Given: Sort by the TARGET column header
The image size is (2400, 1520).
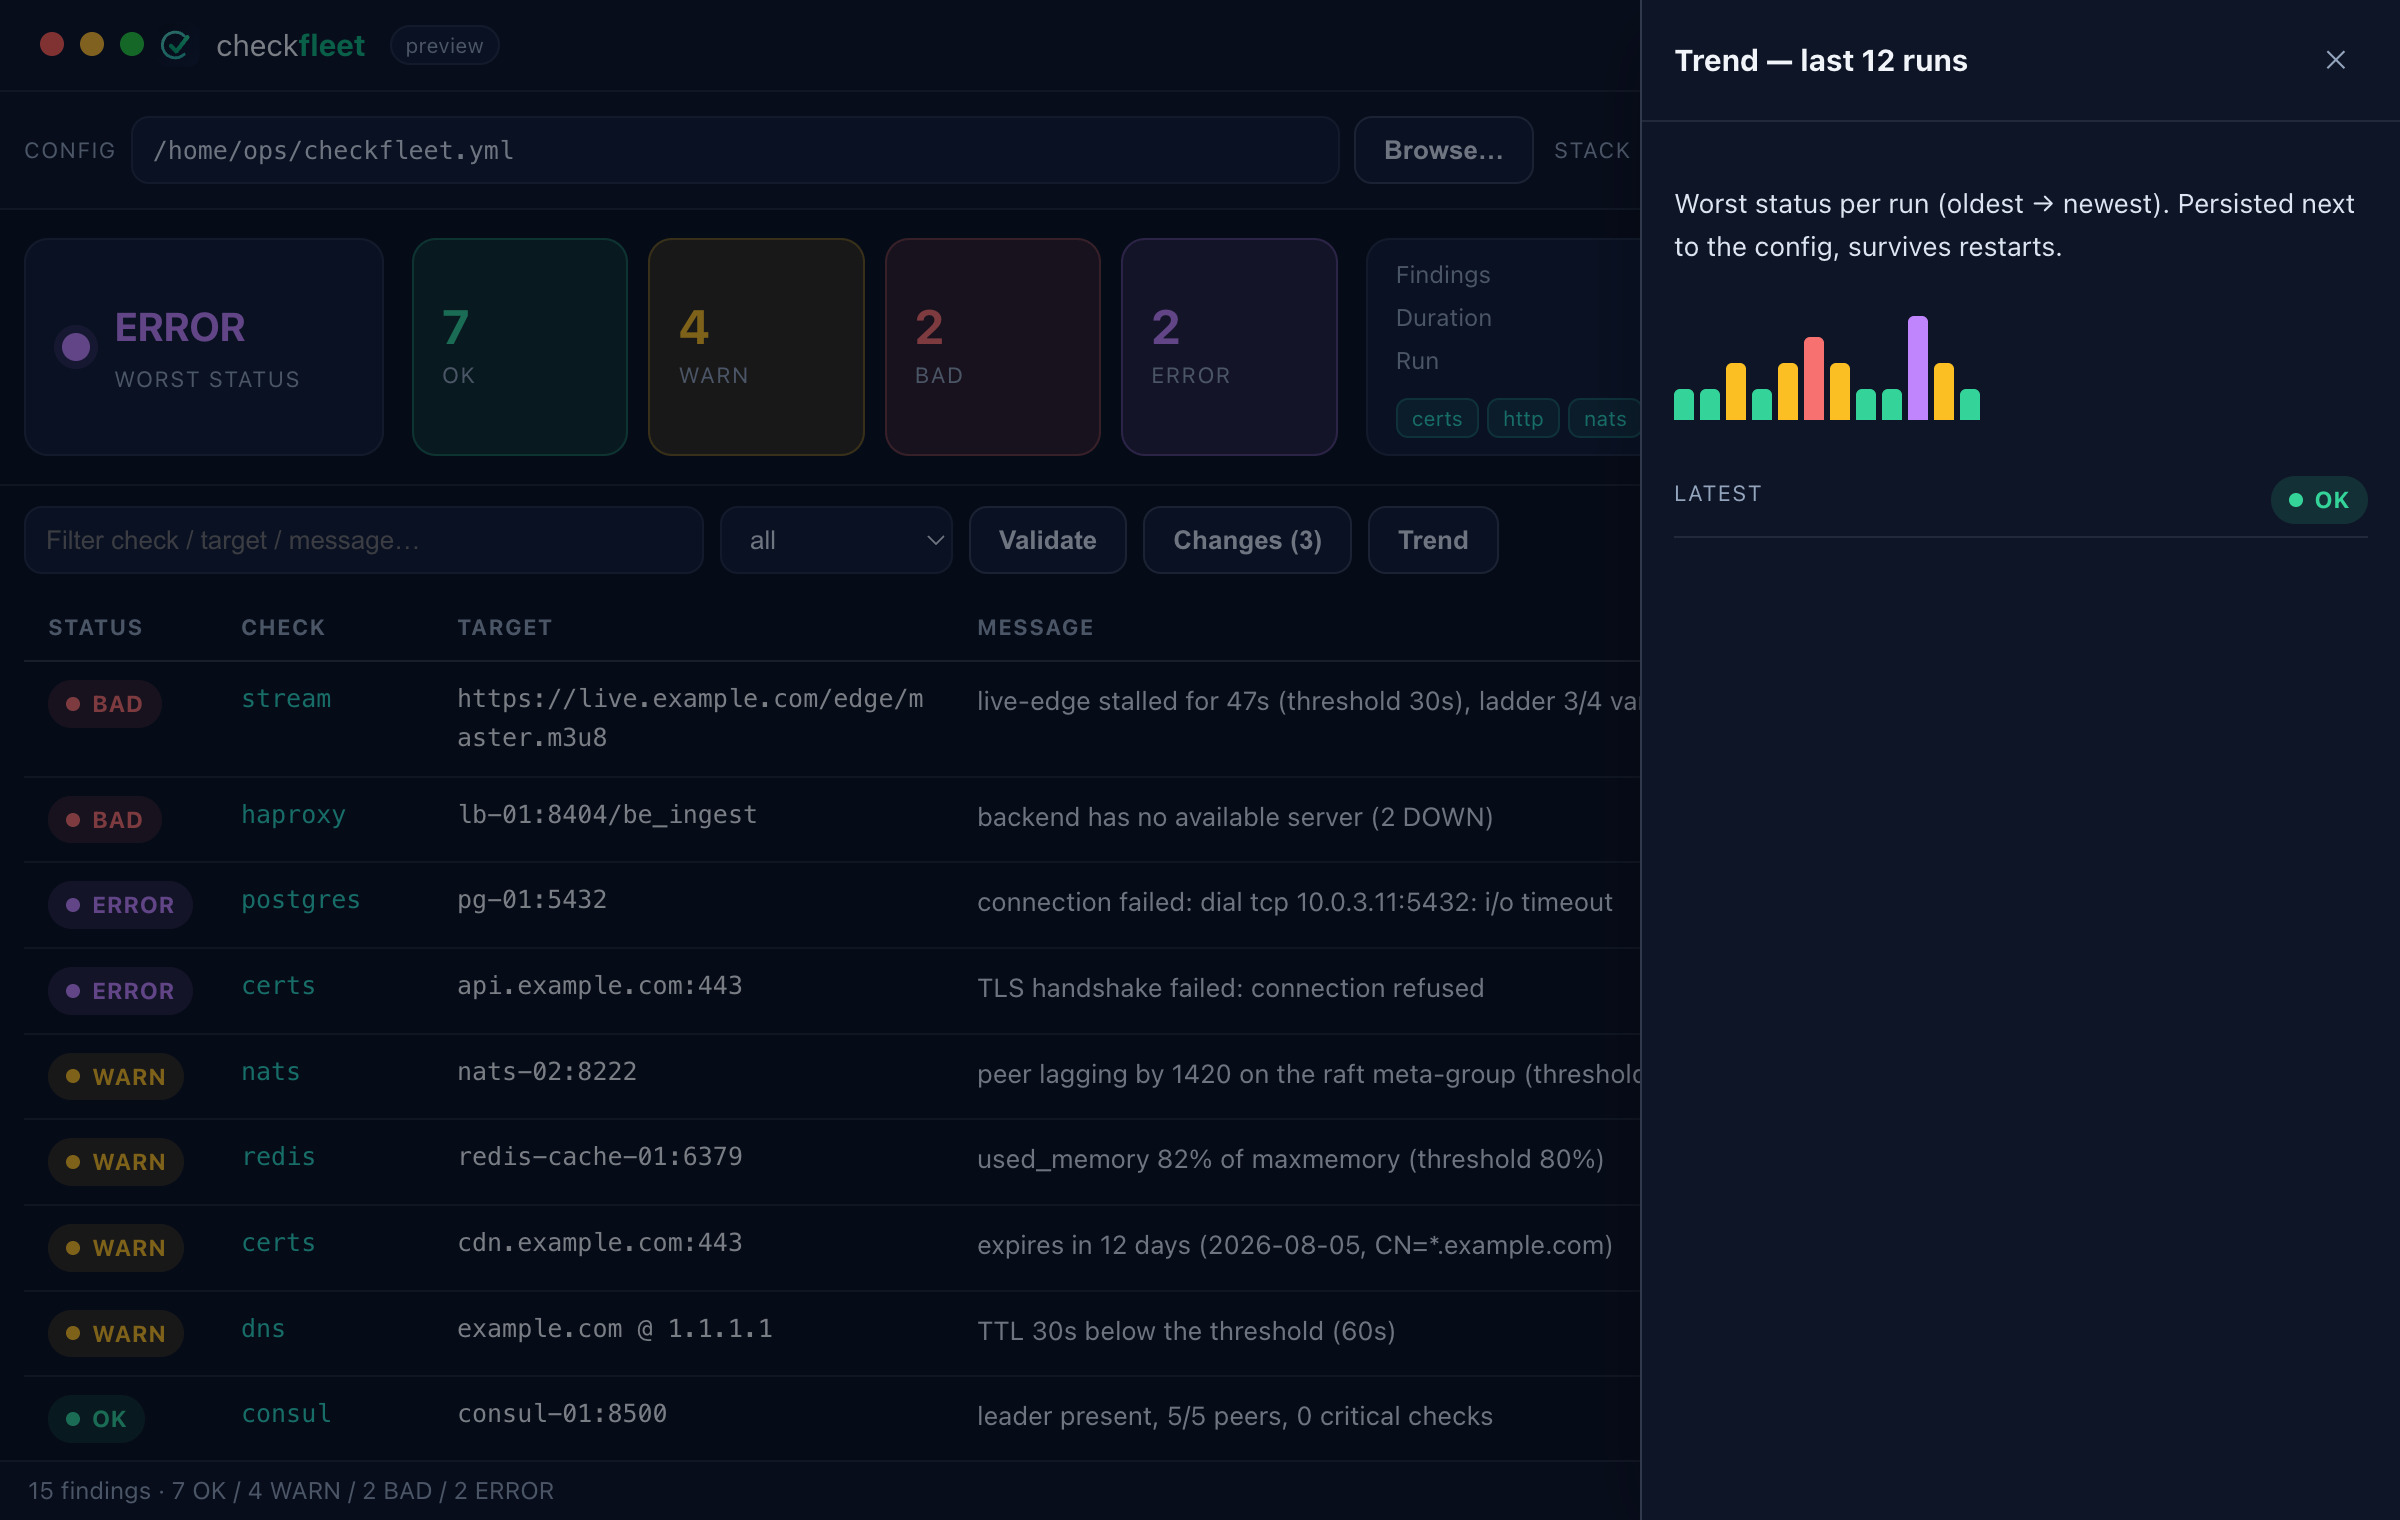Looking at the screenshot, I should [x=504, y=627].
